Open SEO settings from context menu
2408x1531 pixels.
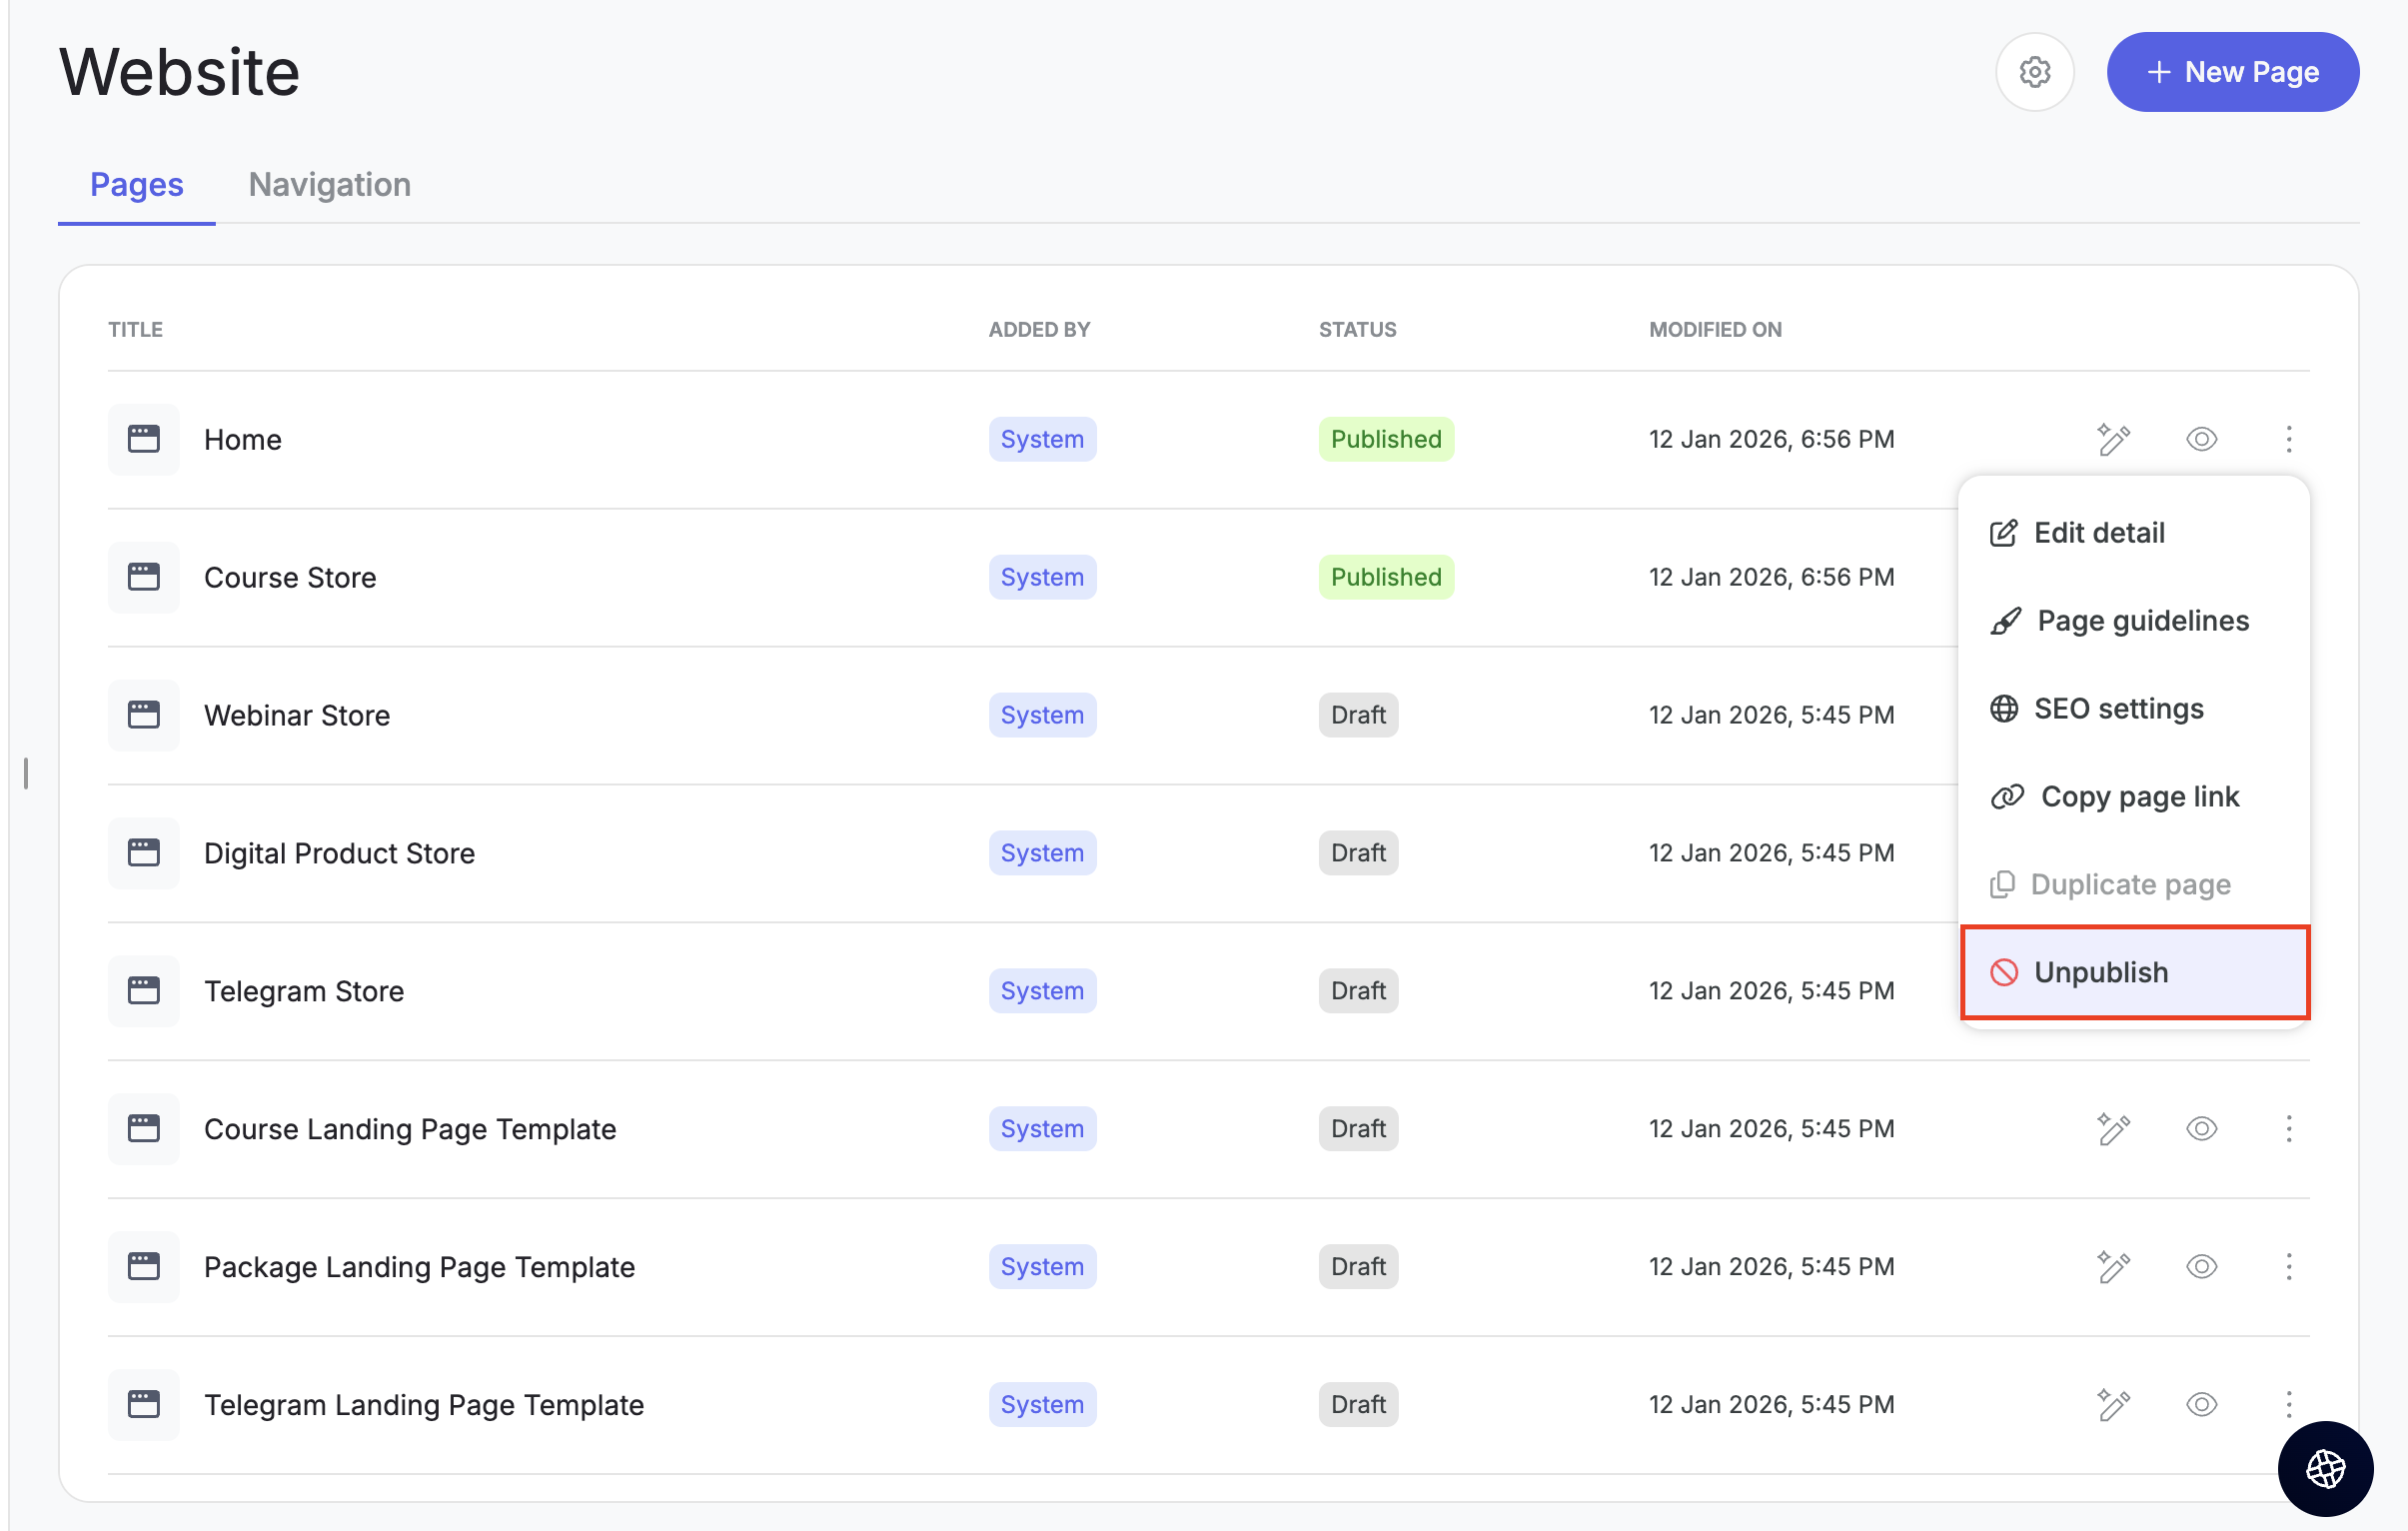pyautogui.click(x=2117, y=709)
